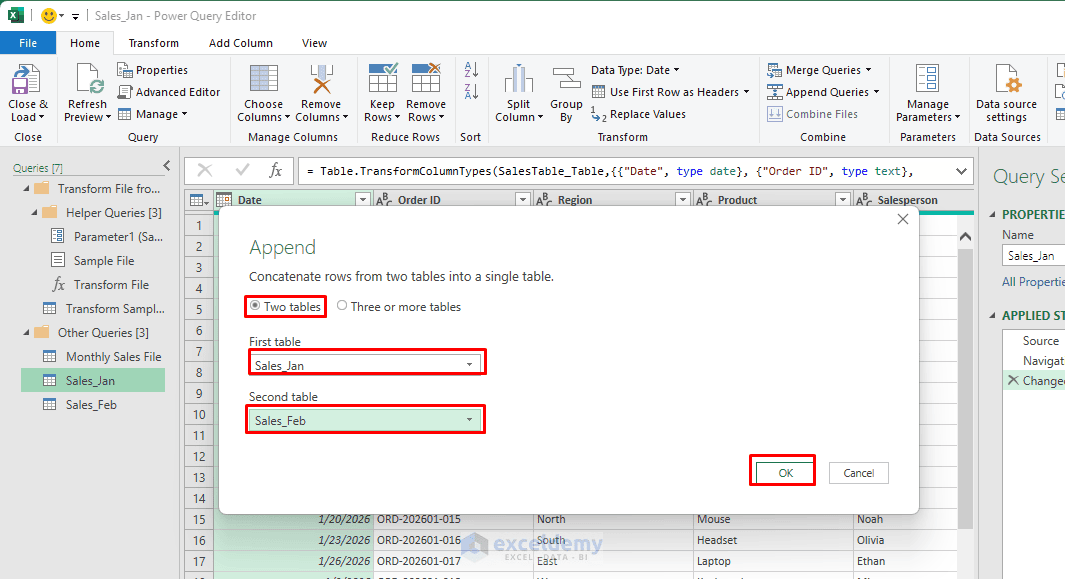The height and width of the screenshot is (579, 1065).
Task: Switch to the Home tab
Action: pos(85,43)
